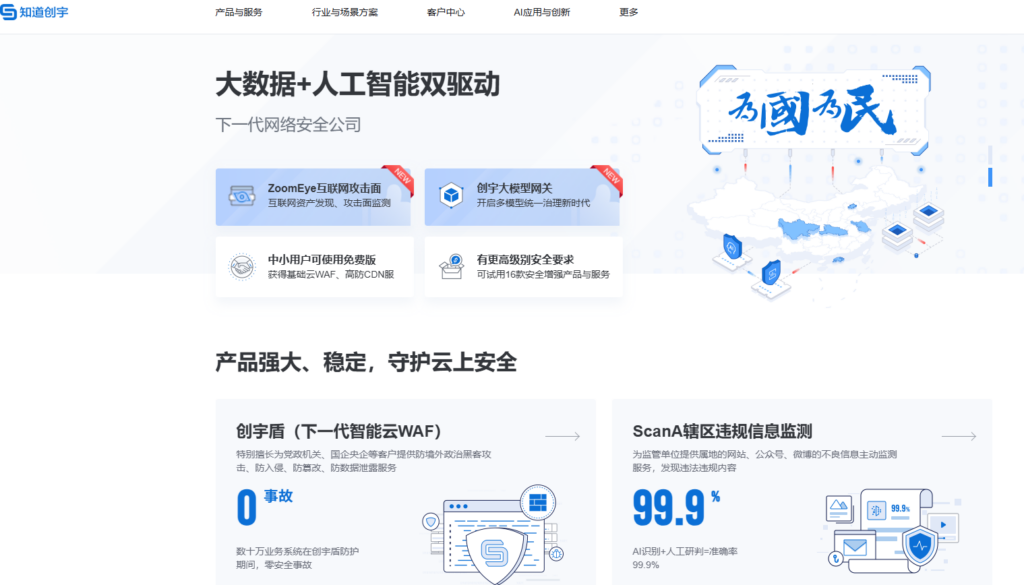Click NEW ribbon on 创宇大模型网关 card

coord(609,178)
